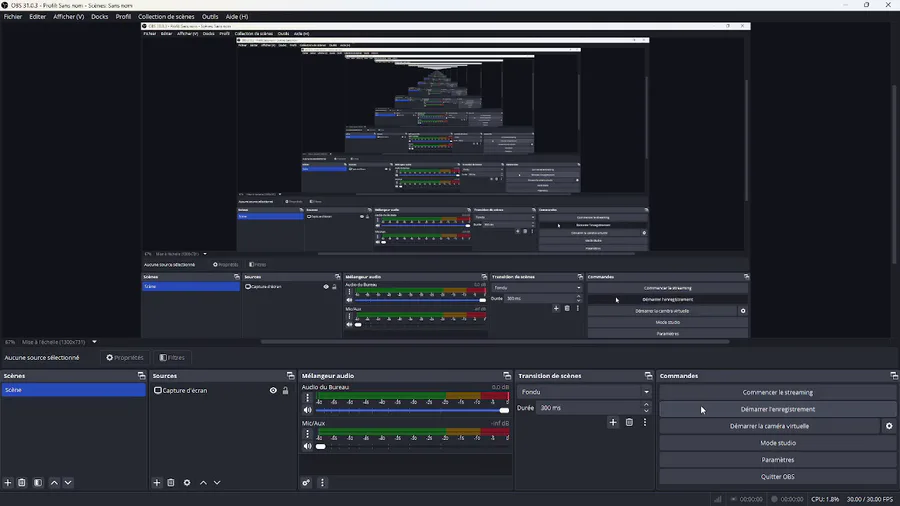Viewport: 900px width, 506px height.
Task: Select Scène in the Scènes list
Action: [x=73, y=390]
